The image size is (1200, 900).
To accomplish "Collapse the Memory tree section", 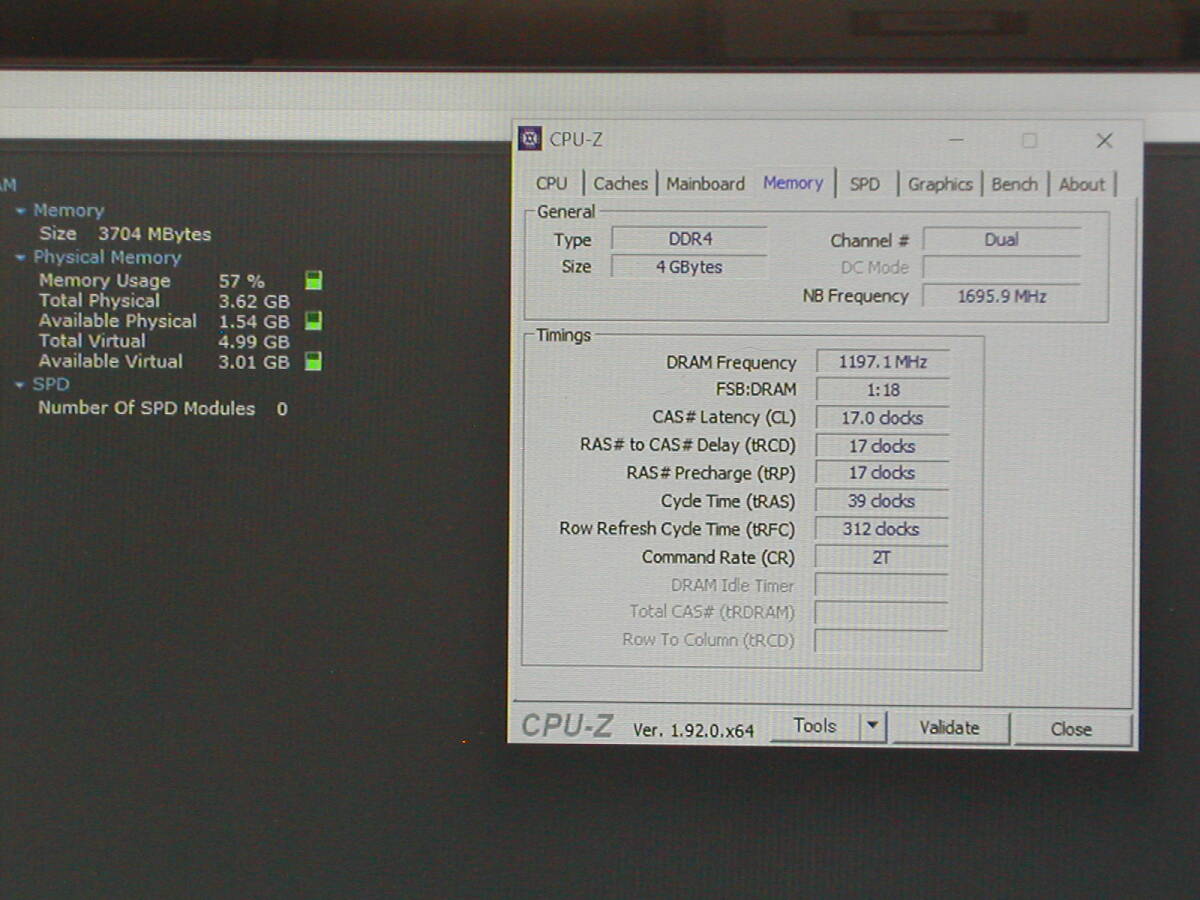I will 20,211.
